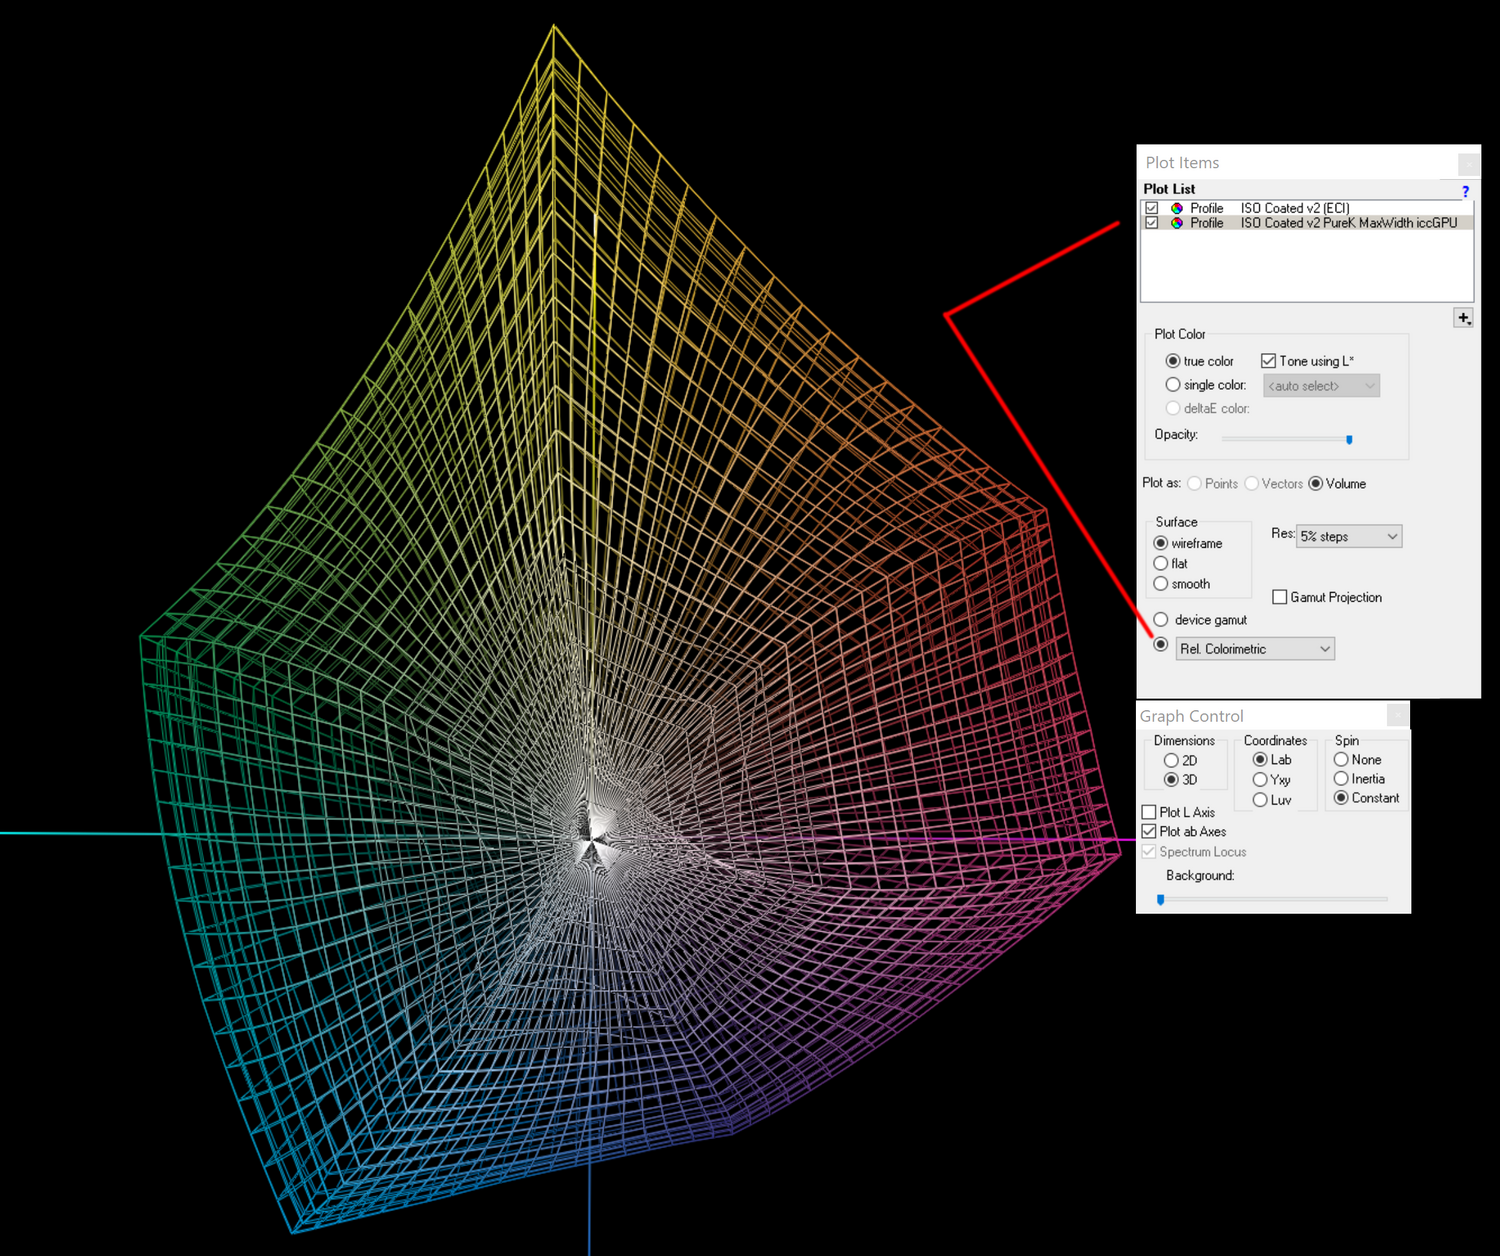1500x1256 pixels.
Task: Uncheck visibility of ISO Coated v2 (ECI) profile
Action: point(1152,208)
